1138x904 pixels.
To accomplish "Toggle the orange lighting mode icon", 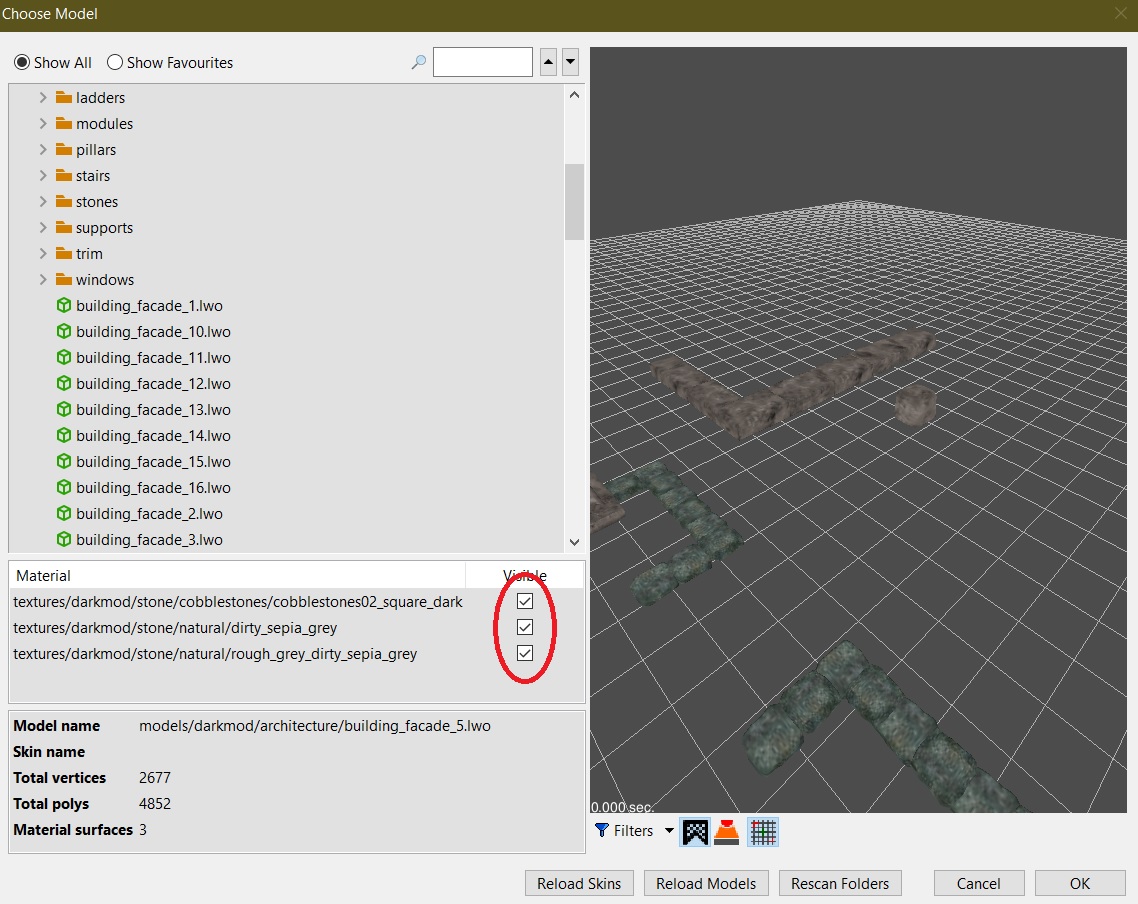I will coord(727,832).
